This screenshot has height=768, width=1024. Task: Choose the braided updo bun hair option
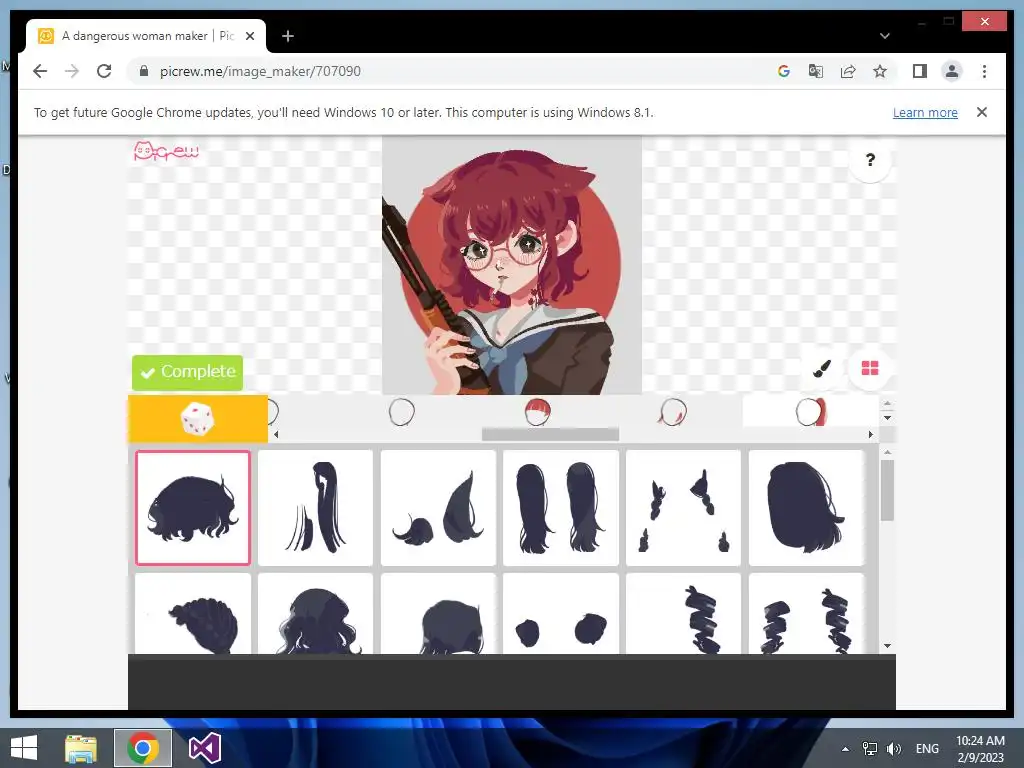[193, 614]
